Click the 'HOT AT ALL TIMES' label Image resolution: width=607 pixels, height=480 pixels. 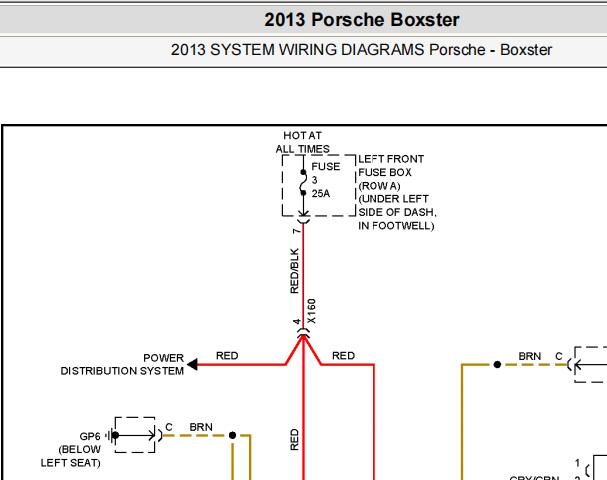303,142
